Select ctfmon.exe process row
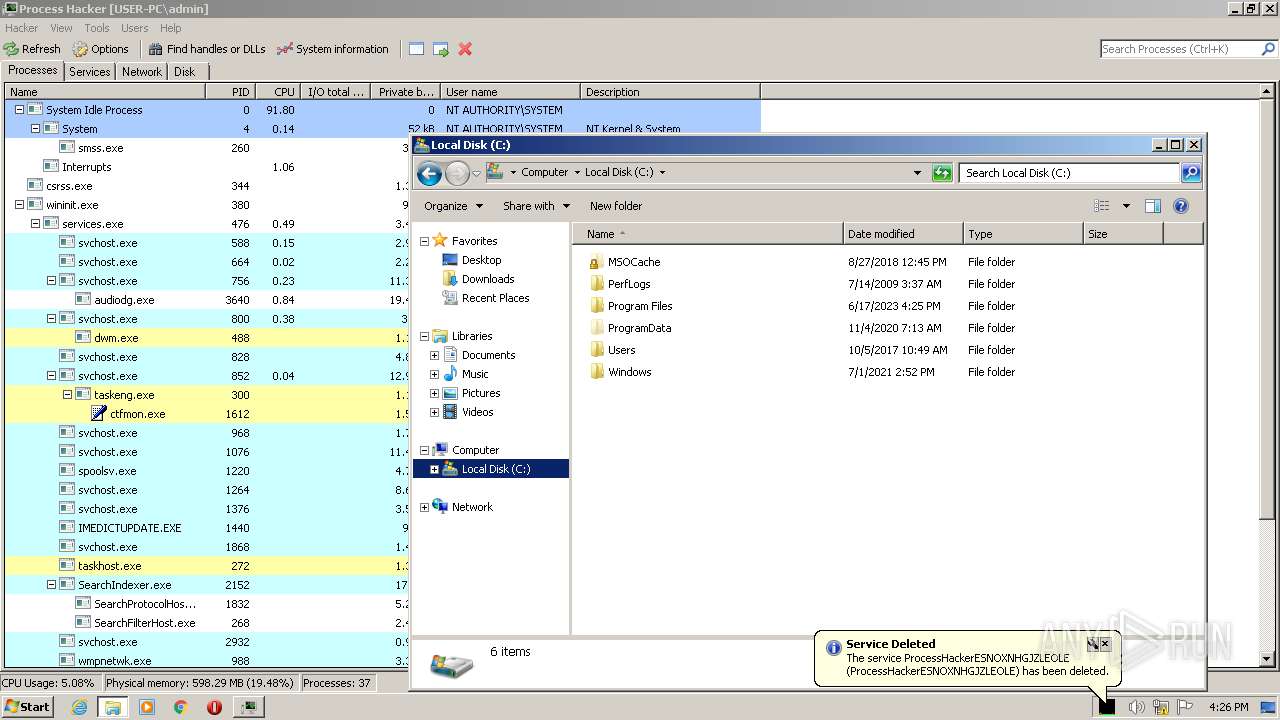This screenshot has height=720, width=1280. [208, 414]
